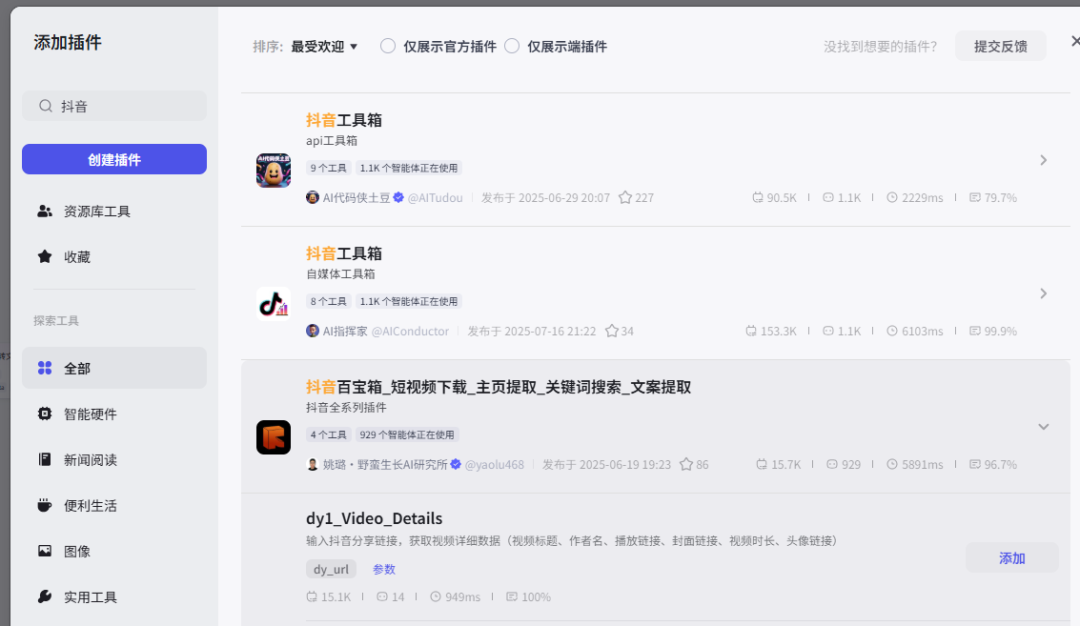Select 全部 category in sidebar
The height and width of the screenshot is (626, 1080).
click(x=114, y=368)
